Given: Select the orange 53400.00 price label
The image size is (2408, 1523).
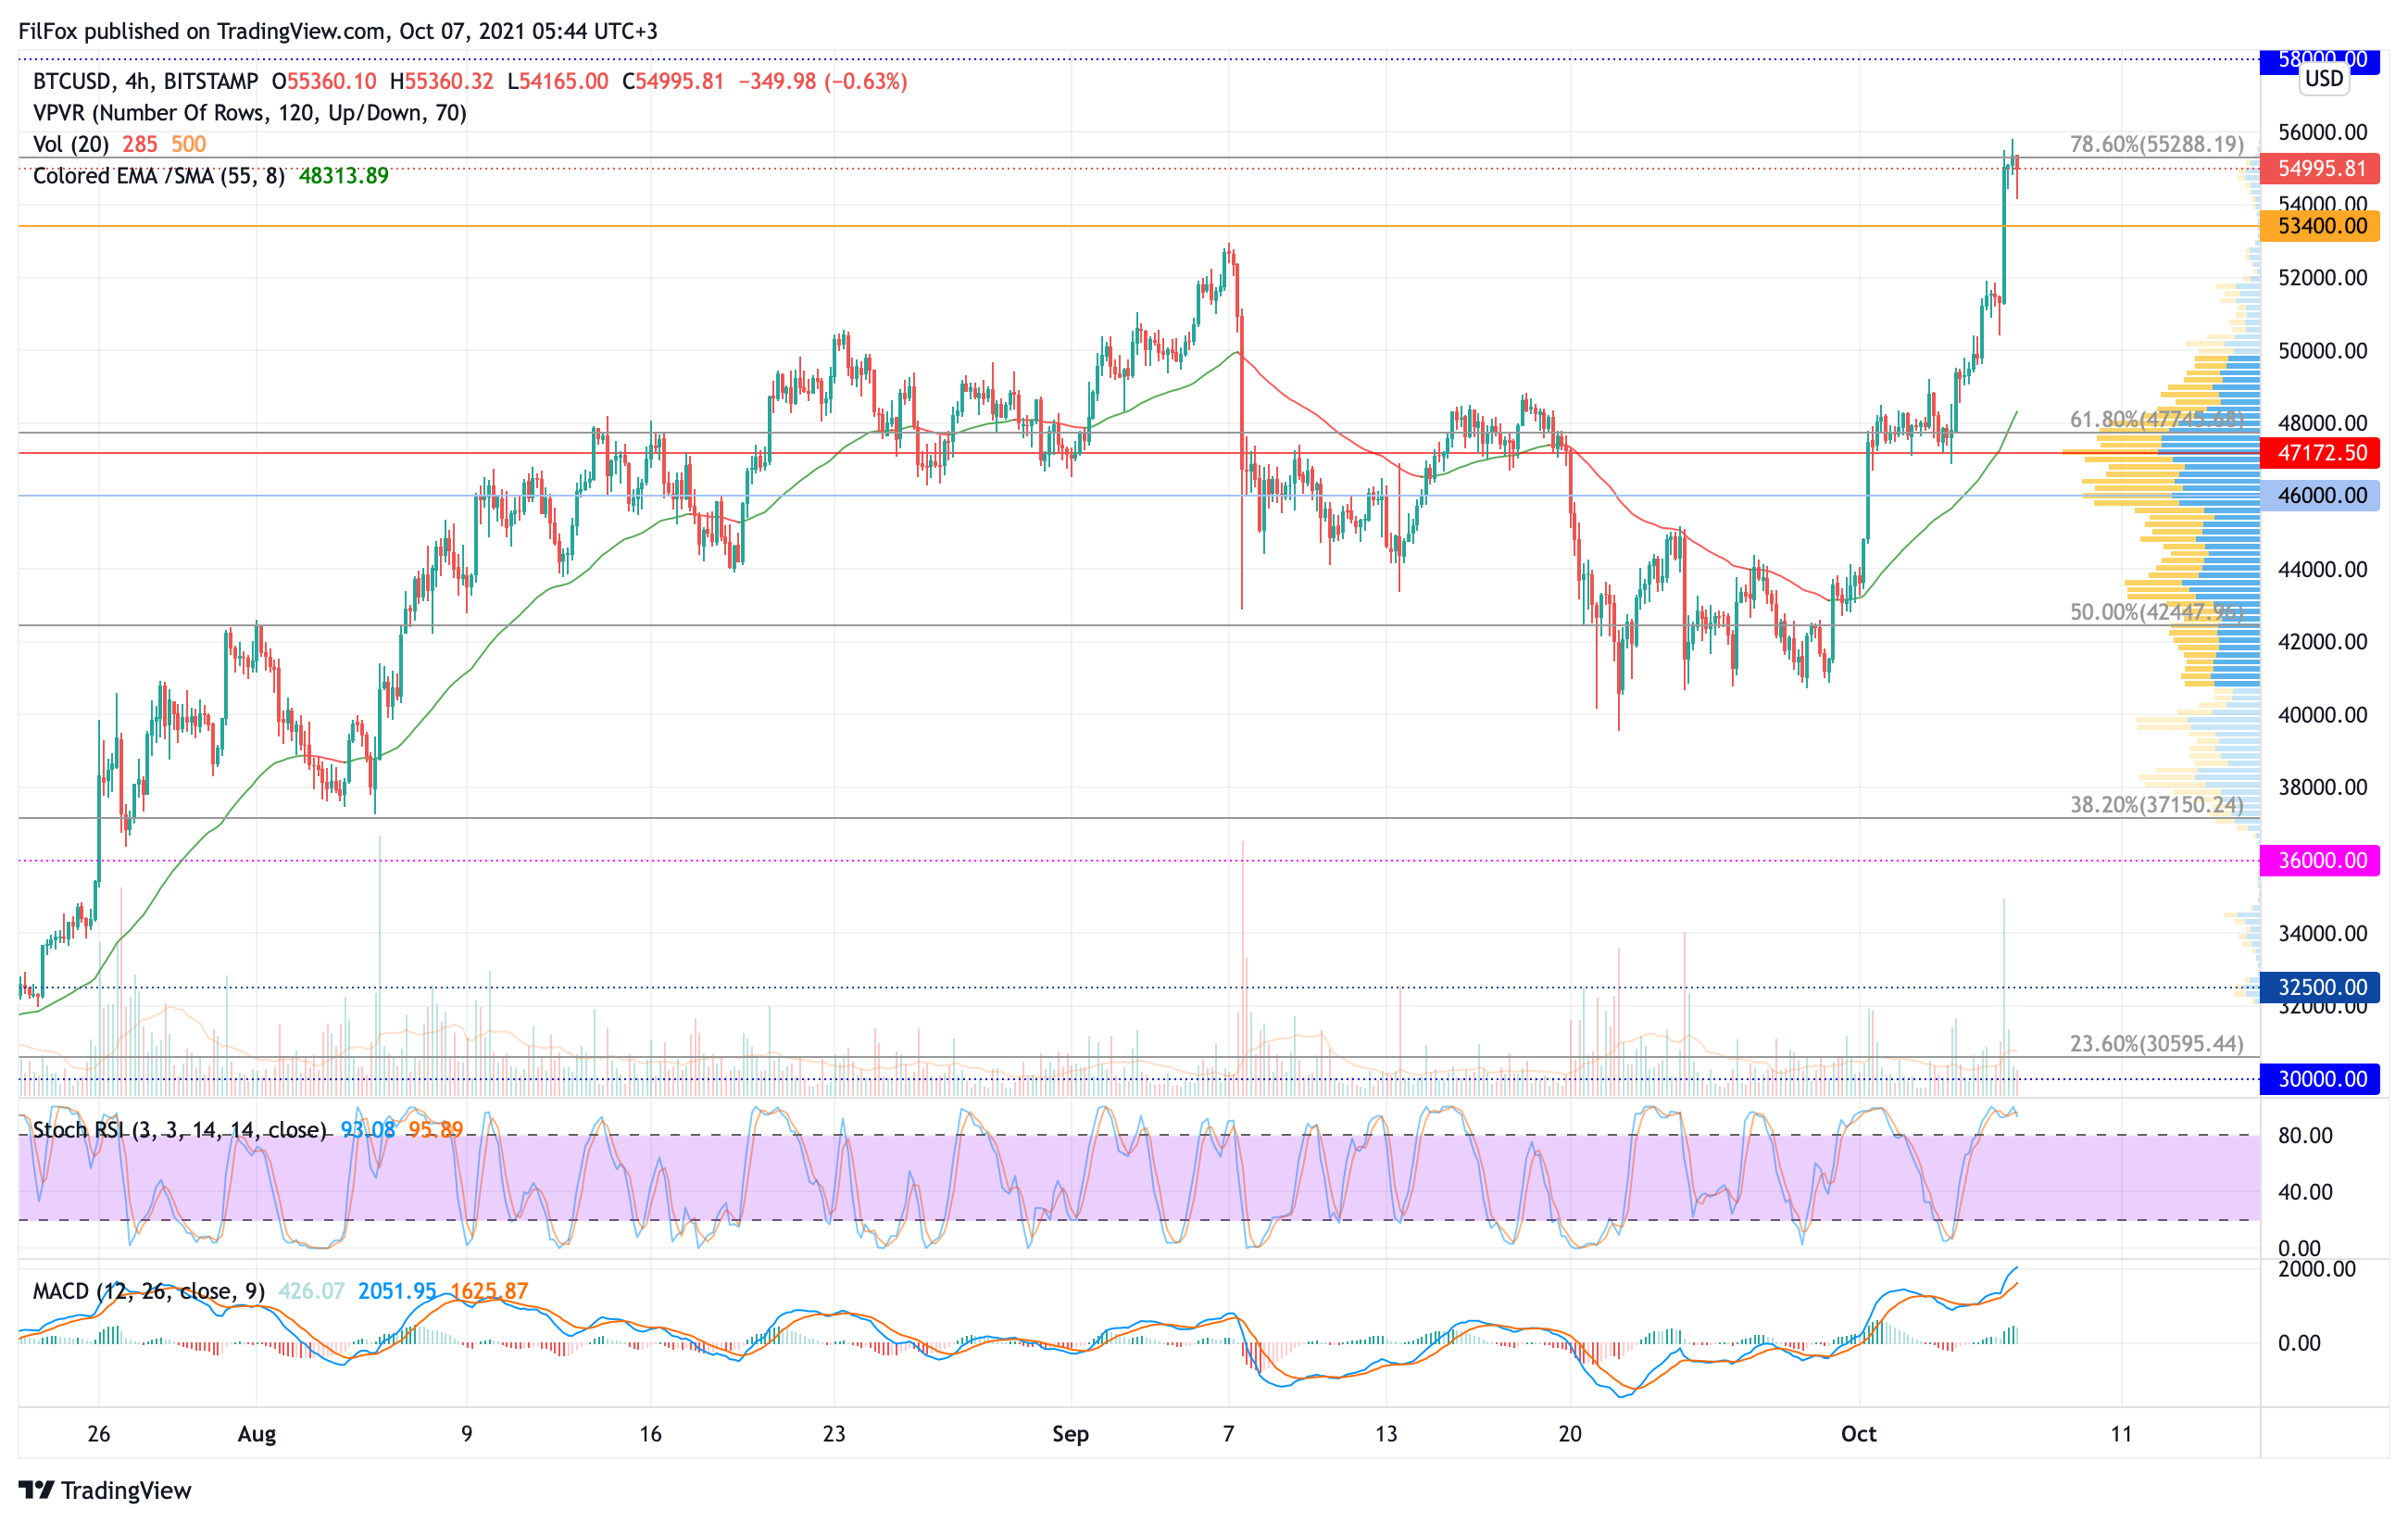Looking at the screenshot, I should tap(2320, 226).
